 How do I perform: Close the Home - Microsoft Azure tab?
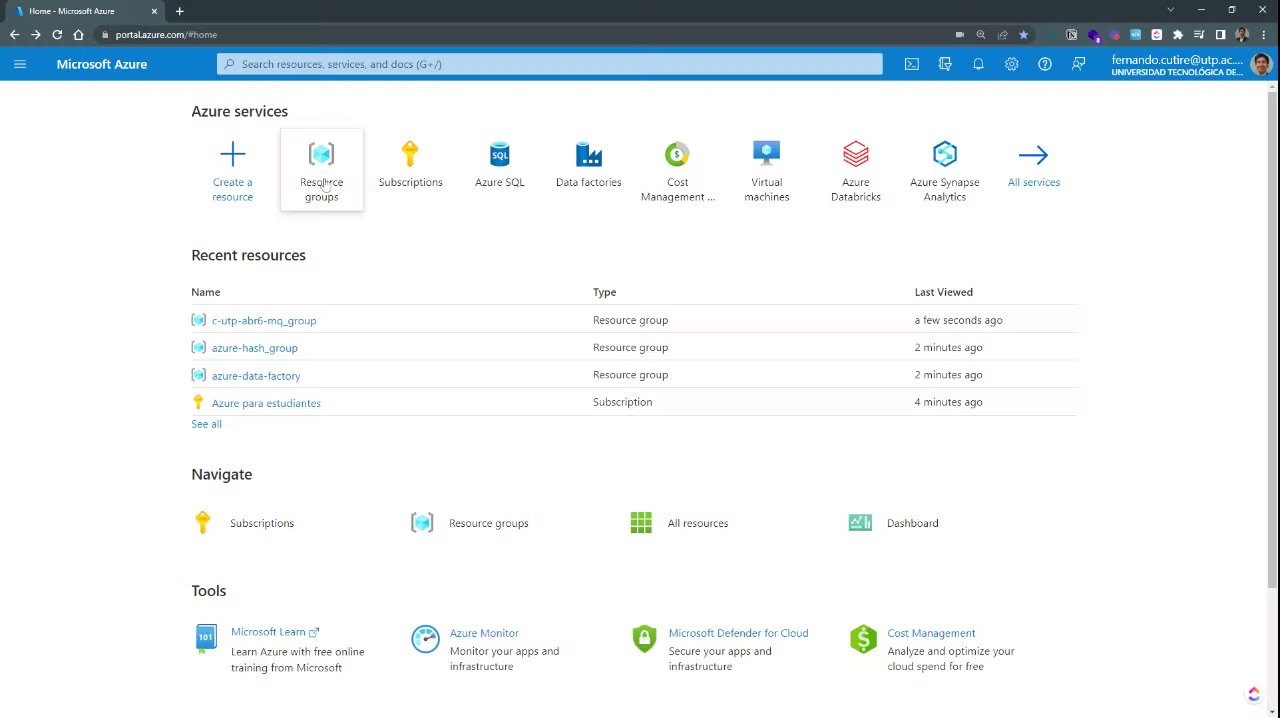[154, 11]
